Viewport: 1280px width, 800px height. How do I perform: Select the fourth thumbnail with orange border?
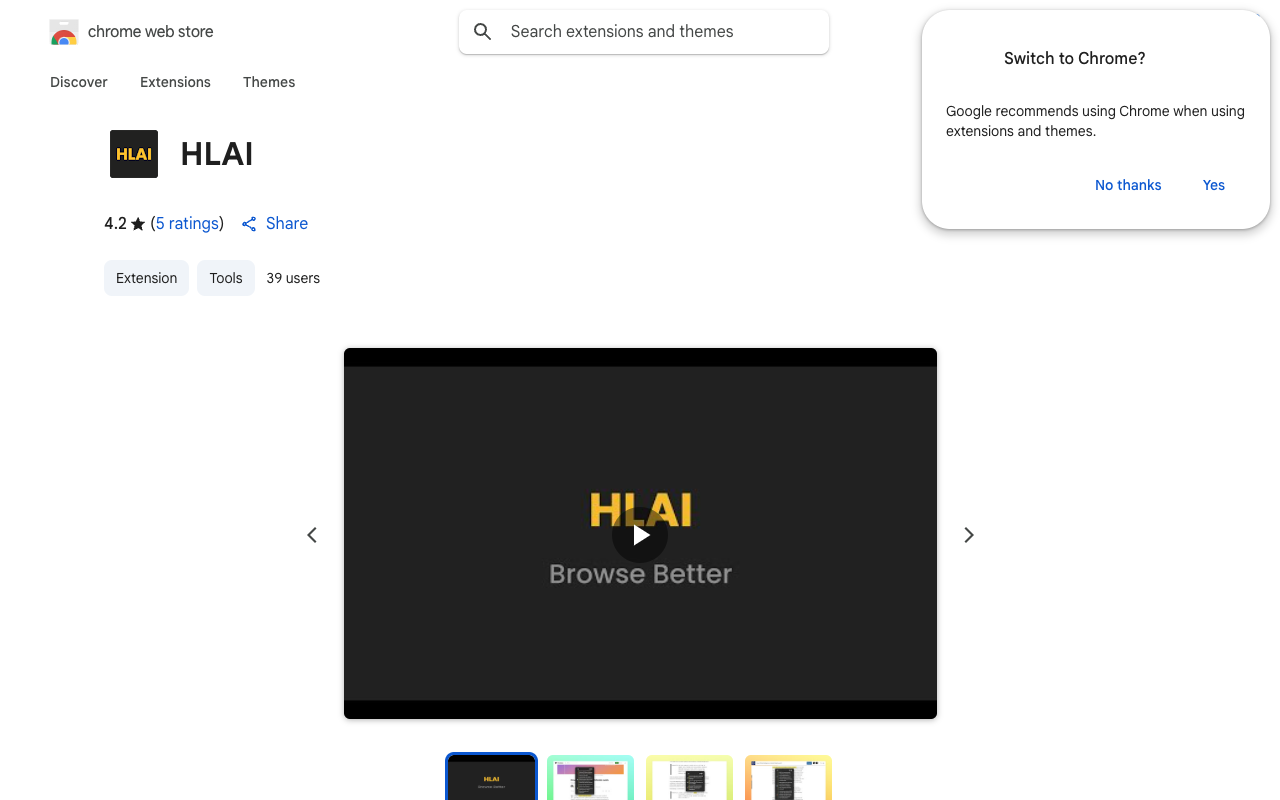[788, 777]
